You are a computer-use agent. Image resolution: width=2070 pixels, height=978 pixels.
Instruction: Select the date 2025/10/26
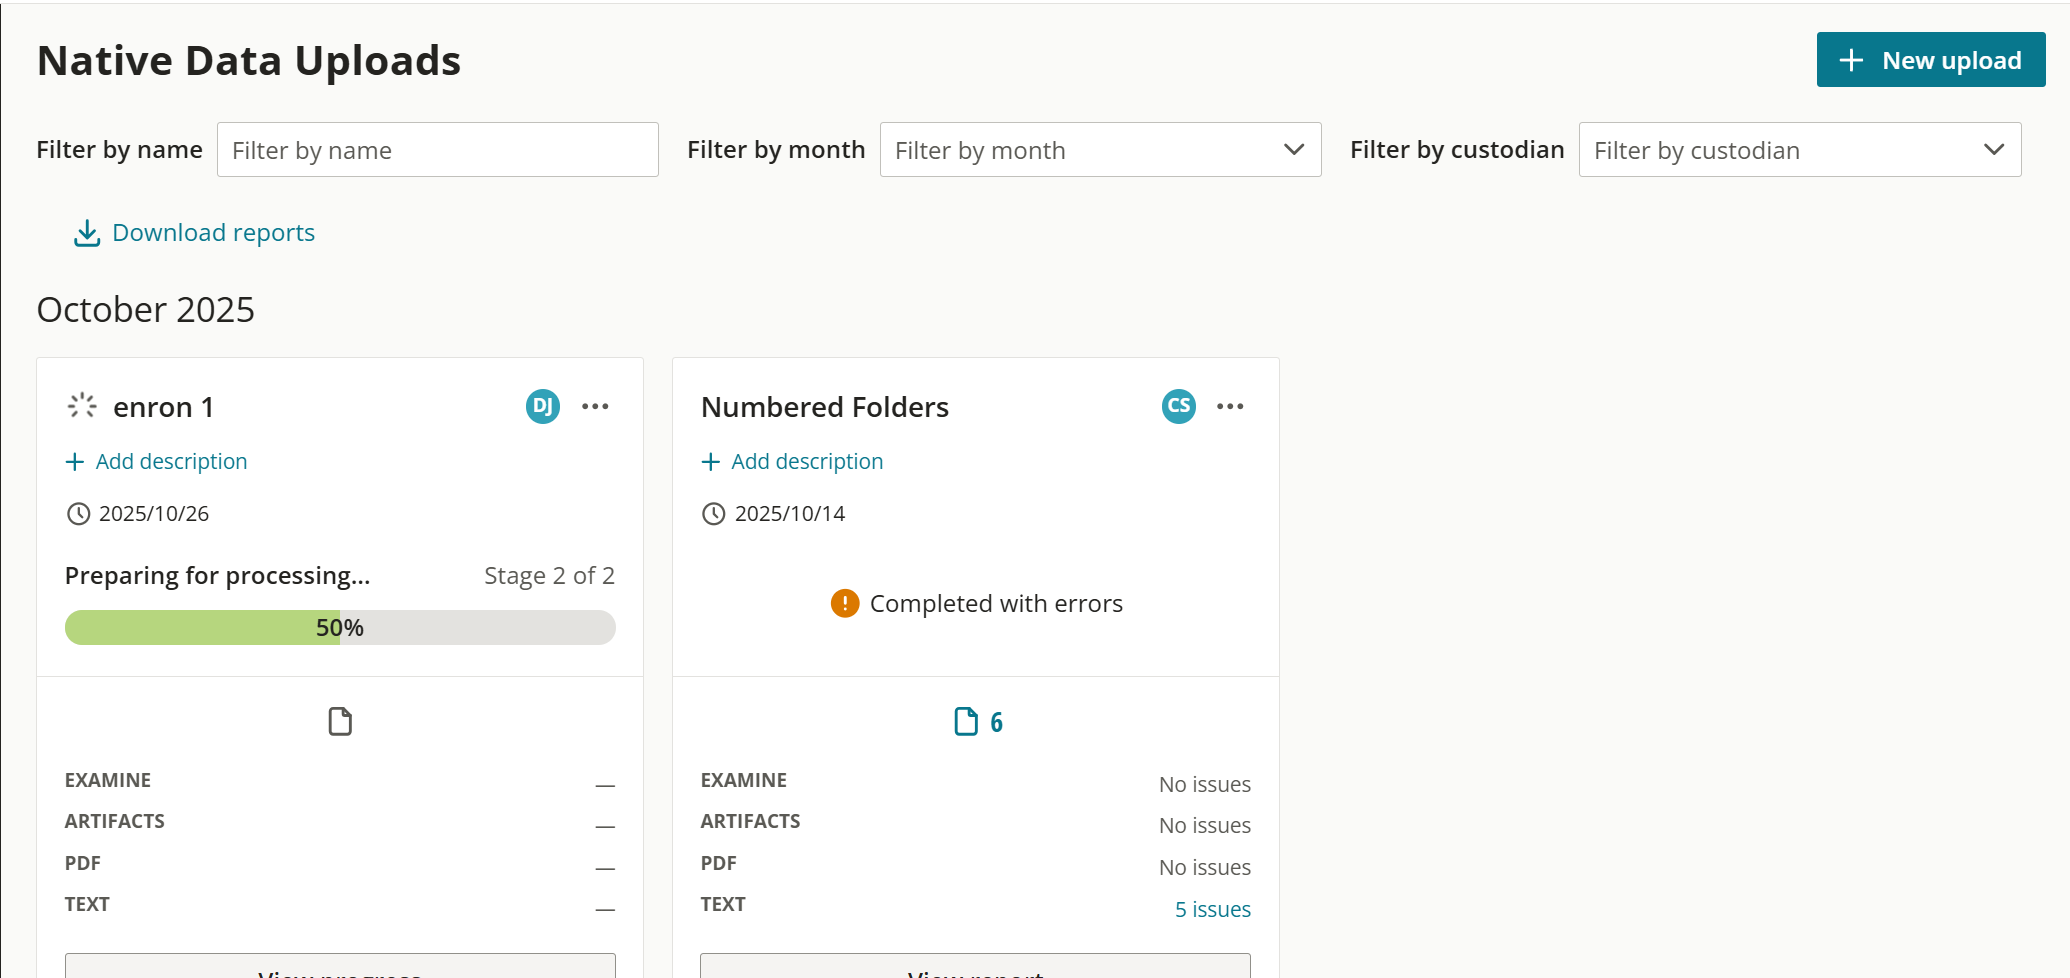(x=154, y=514)
